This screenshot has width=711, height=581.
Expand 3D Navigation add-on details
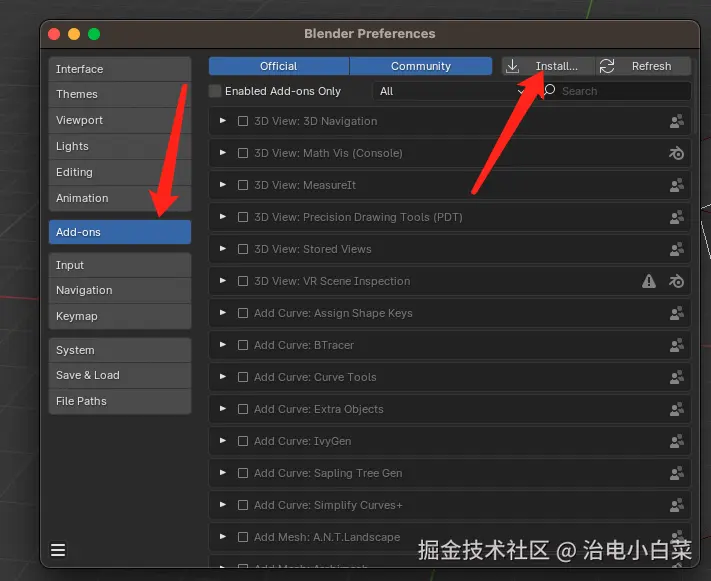tap(223, 121)
